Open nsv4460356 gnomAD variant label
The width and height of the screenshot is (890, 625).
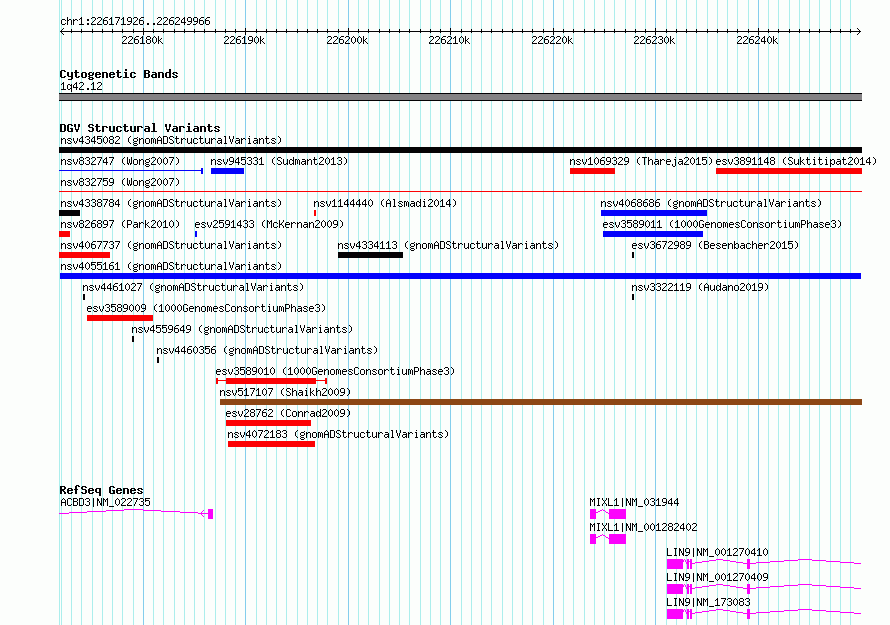pos(267,350)
